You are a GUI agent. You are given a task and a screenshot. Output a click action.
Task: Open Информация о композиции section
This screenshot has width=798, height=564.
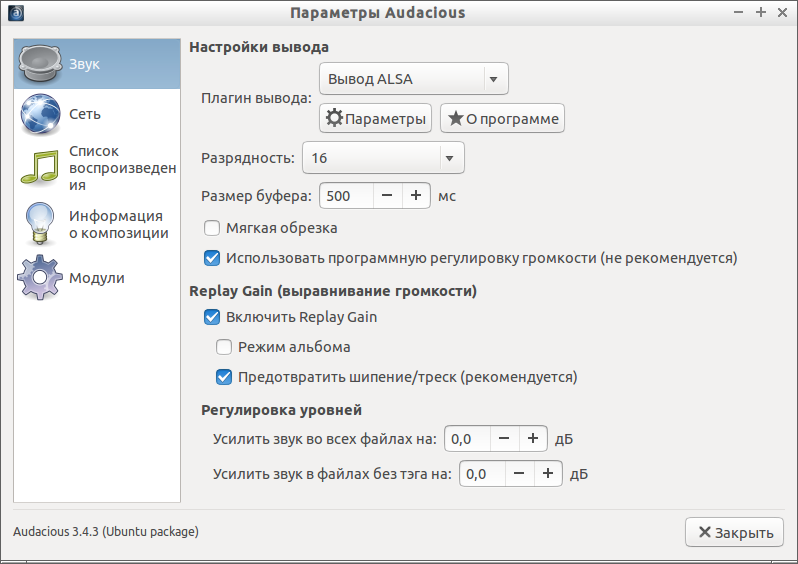[x=118, y=224]
